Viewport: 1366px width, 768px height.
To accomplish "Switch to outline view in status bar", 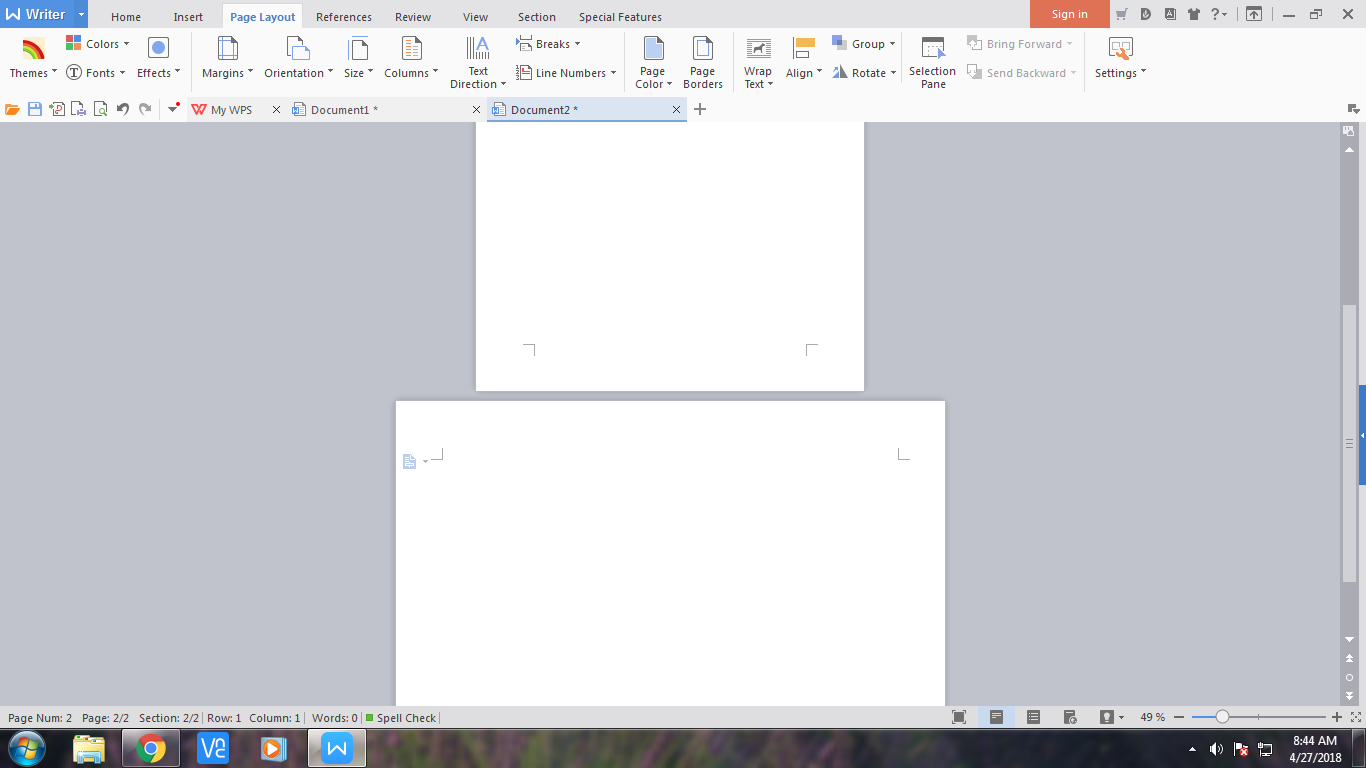I will [1032, 717].
